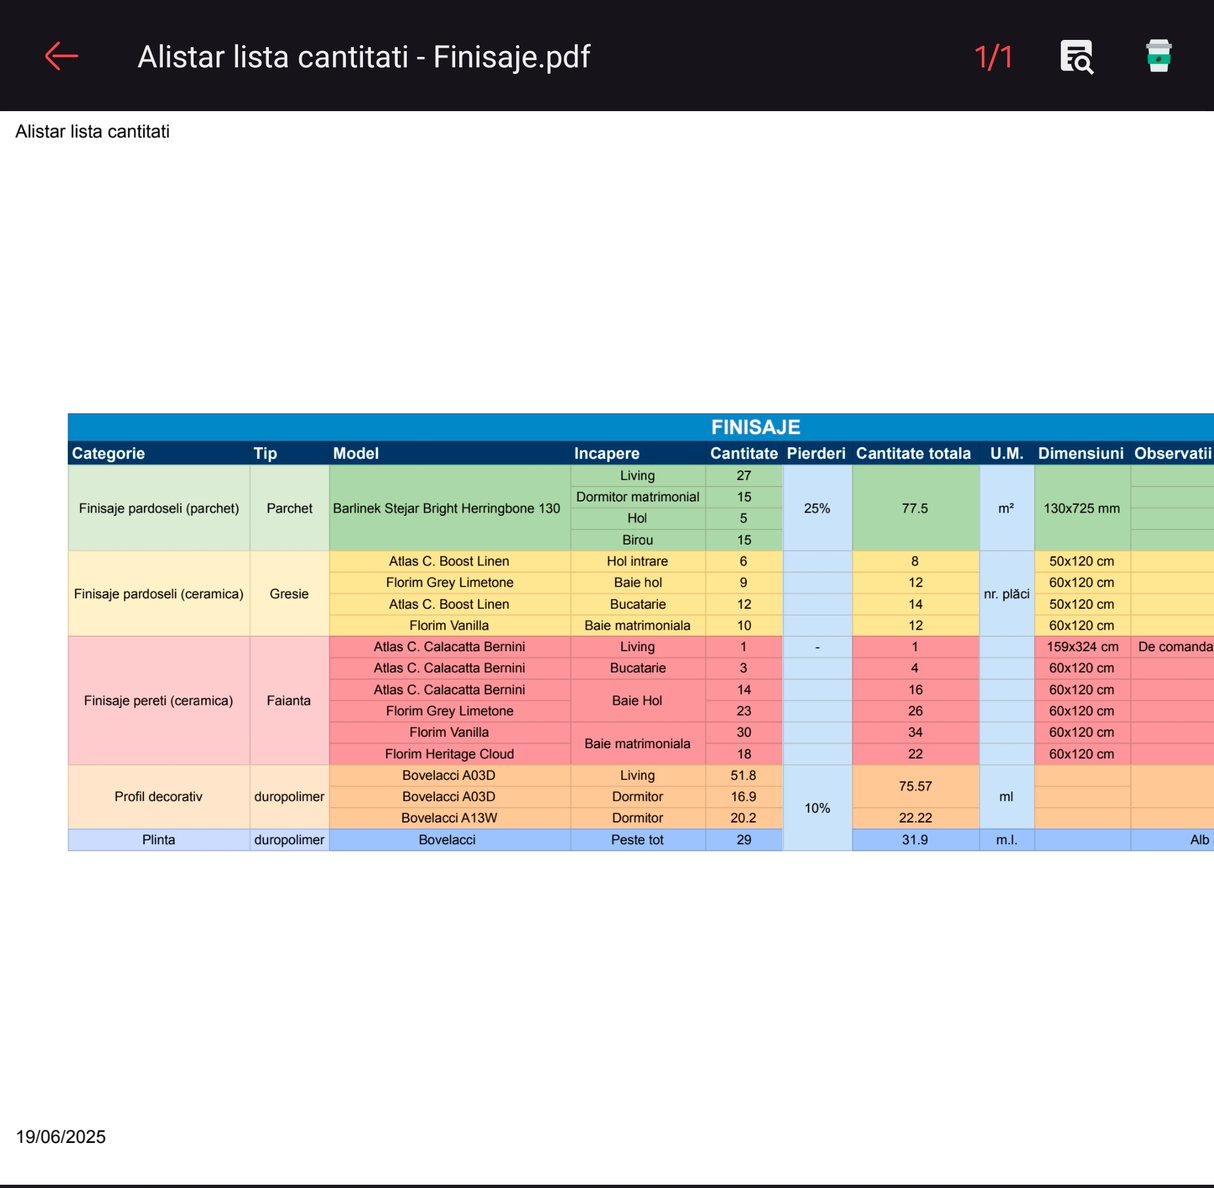Click the m² unit cell

[x=1006, y=508]
